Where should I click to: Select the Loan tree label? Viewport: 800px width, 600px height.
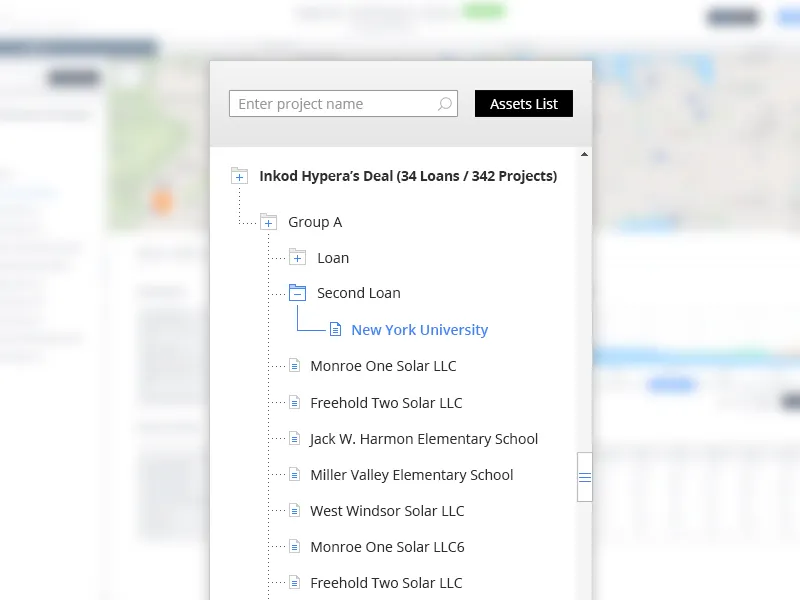click(333, 258)
